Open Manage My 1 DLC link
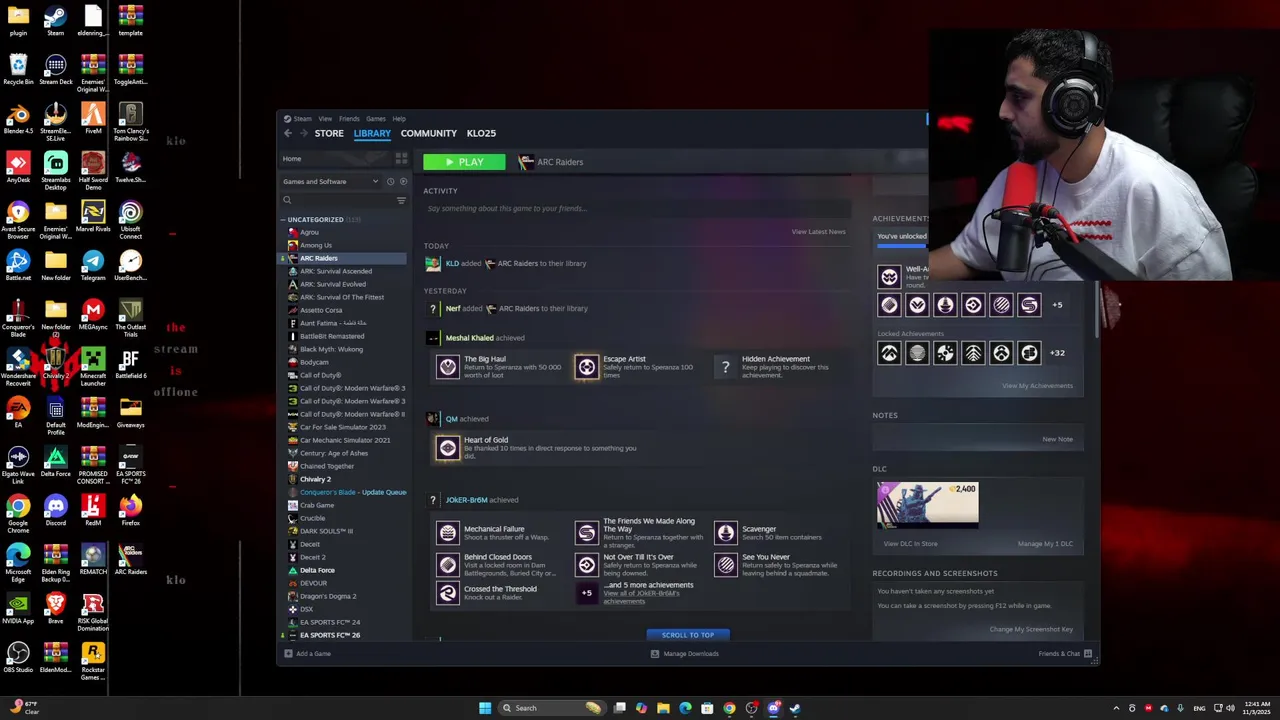1280x720 pixels. (x=1045, y=544)
